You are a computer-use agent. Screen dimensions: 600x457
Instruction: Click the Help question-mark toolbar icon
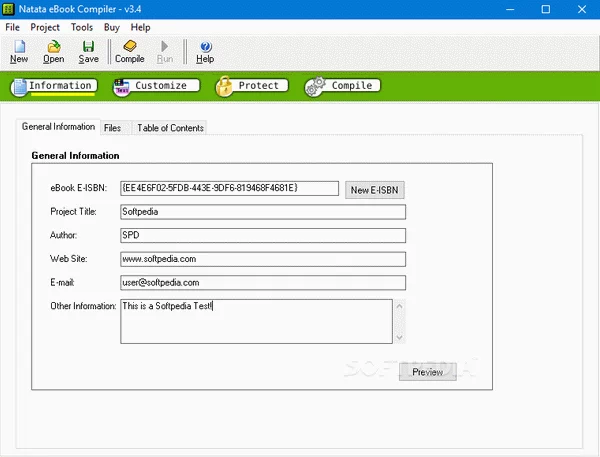click(205, 52)
